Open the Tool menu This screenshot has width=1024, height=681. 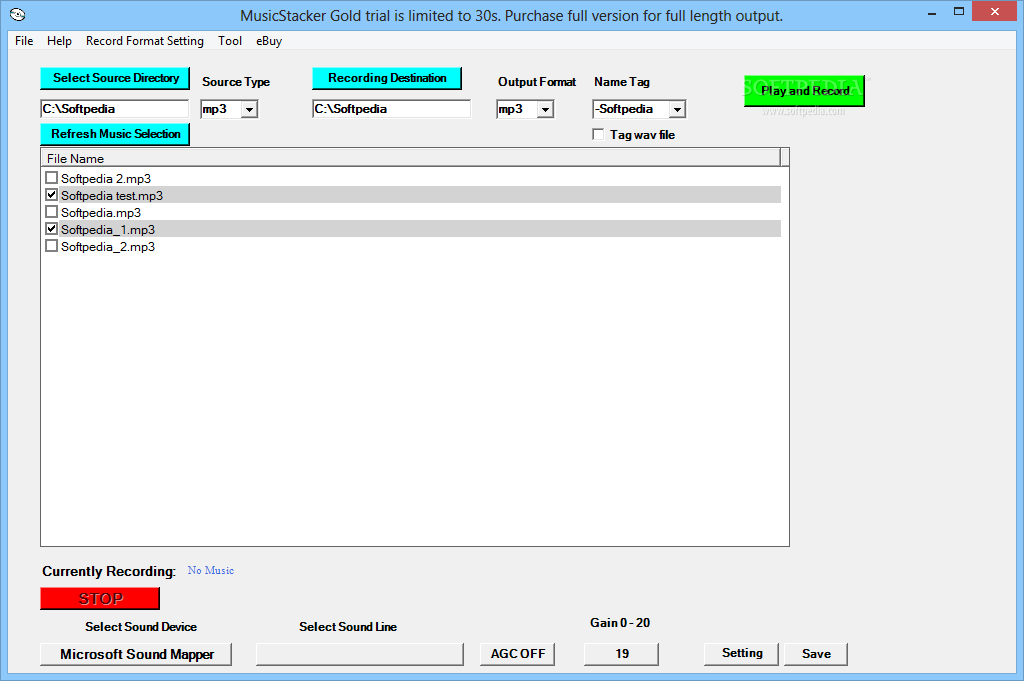[x=230, y=41]
